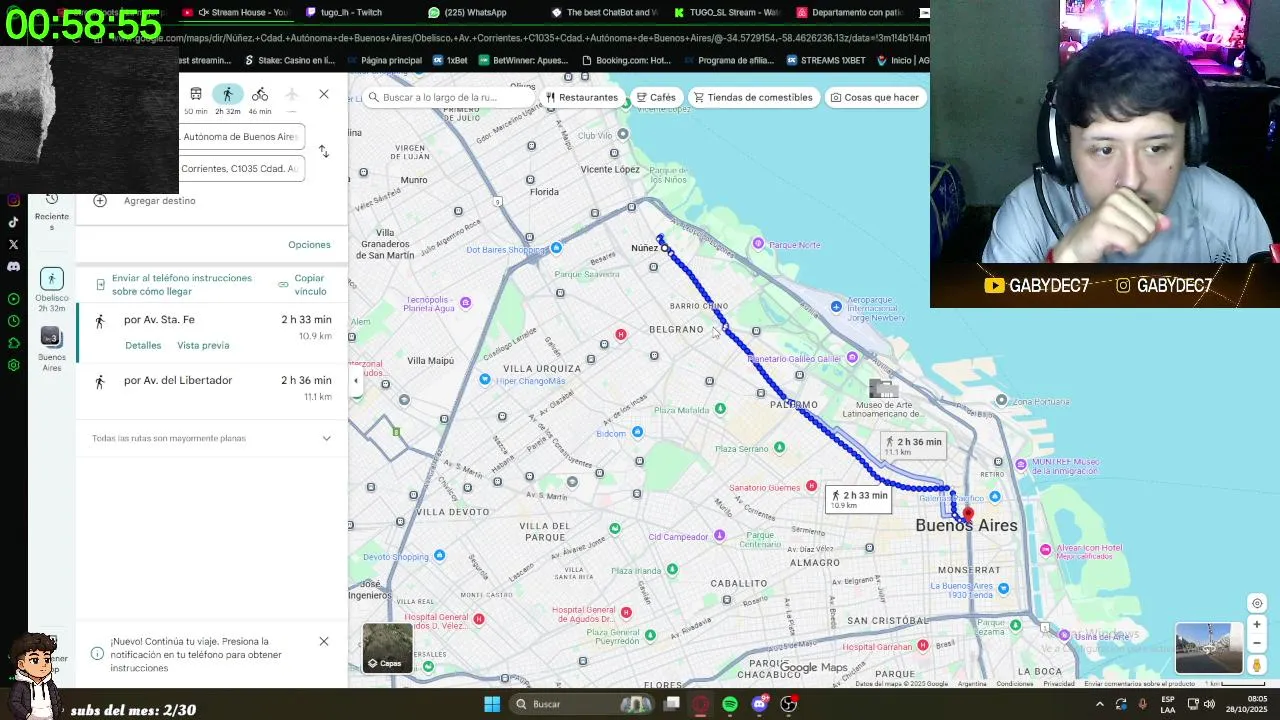Screen dimensions: 1280x720
Task: Click the Planetario Galileo Galilei marker
Action: pyautogui.click(x=852, y=357)
